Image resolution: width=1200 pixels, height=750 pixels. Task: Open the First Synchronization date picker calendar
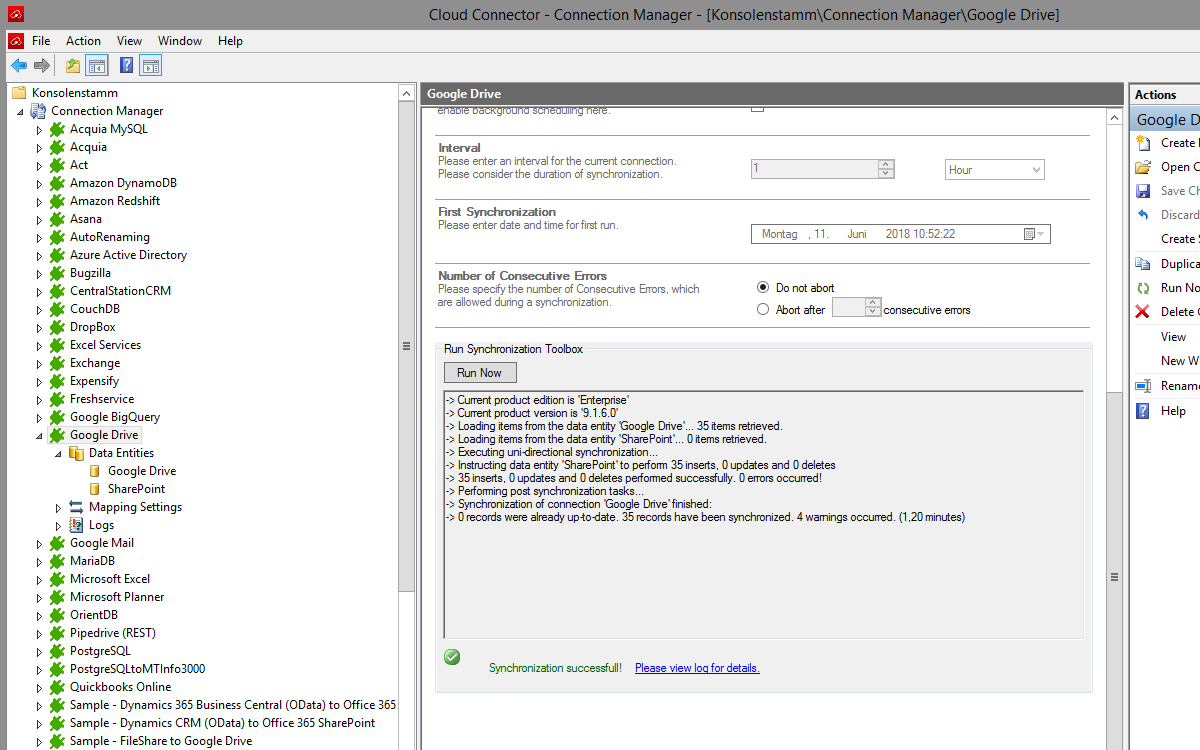1034,234
